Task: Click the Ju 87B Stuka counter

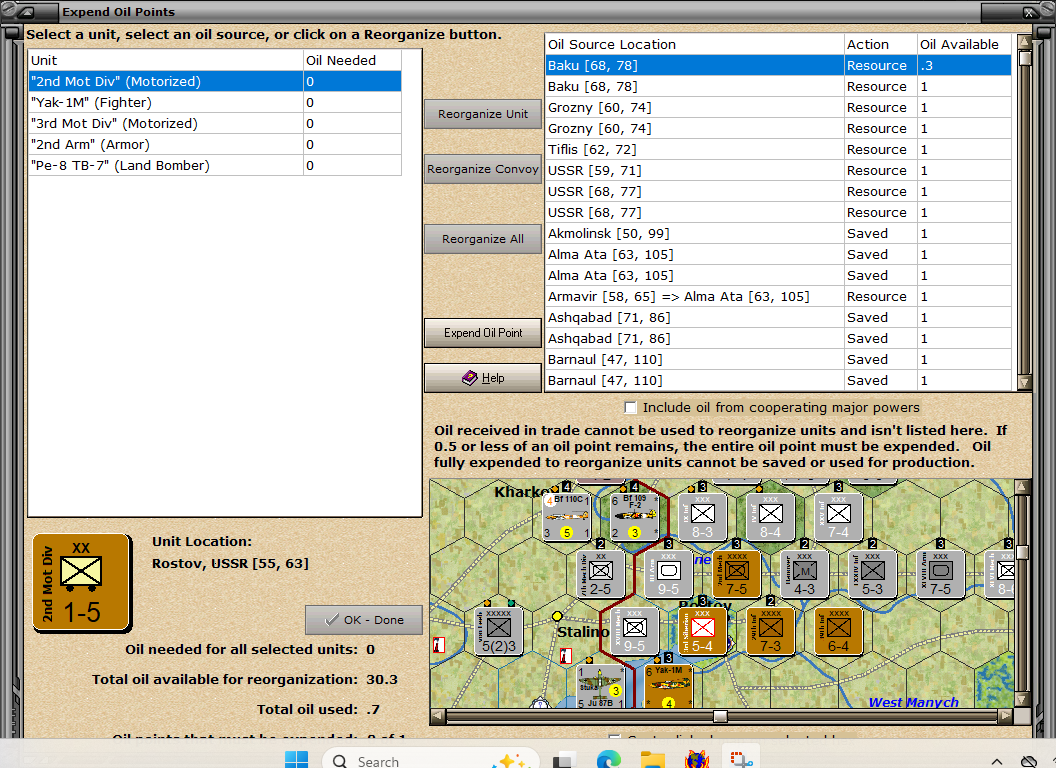Action: coord(601,686)
